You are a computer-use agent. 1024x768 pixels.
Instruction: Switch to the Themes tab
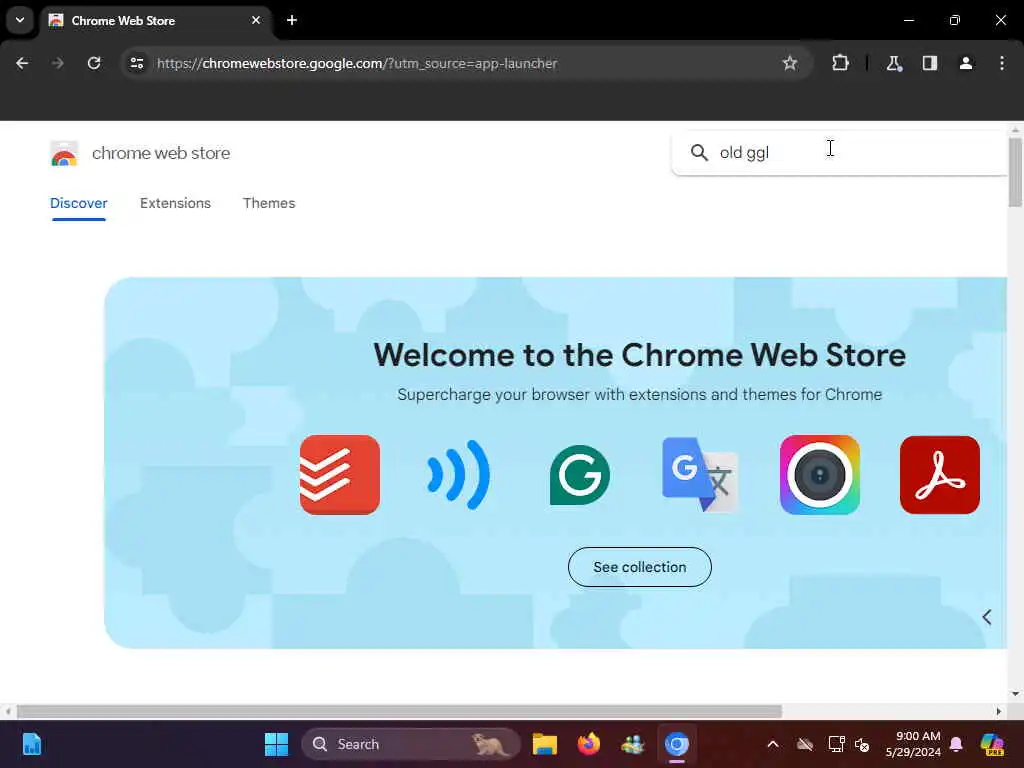pos(269,203)
